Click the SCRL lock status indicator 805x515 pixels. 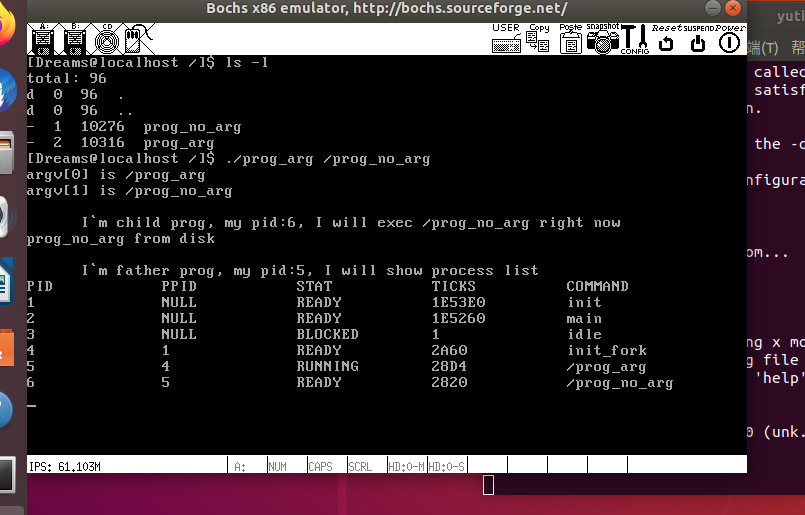point(361,466)
